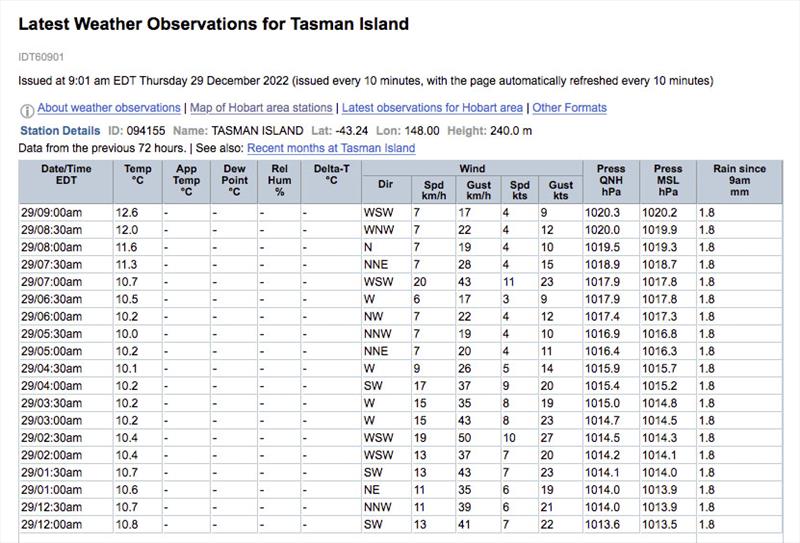Click the Rel Hum % column header
The width and height of the screenshot is (800, 543).
click(280, 182)
